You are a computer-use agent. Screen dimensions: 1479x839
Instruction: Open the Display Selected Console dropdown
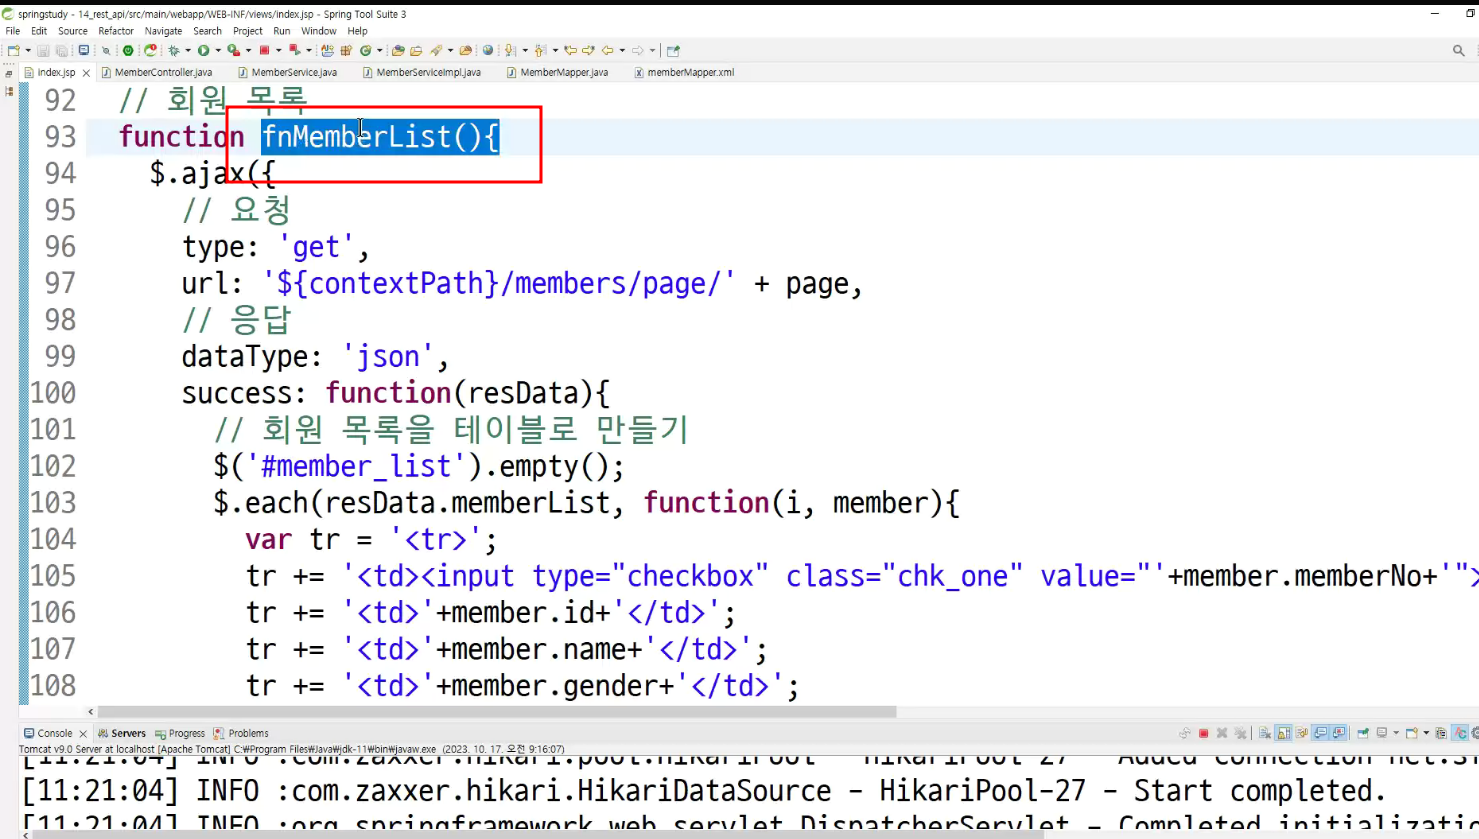[x=1396, y=733]
